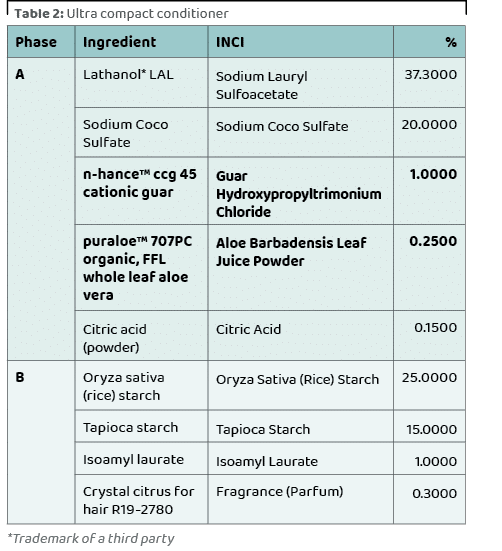Select the Lathanol LAL ingredient cell
The height and width of the screenshot is (551, 502).
pos(141,83)
